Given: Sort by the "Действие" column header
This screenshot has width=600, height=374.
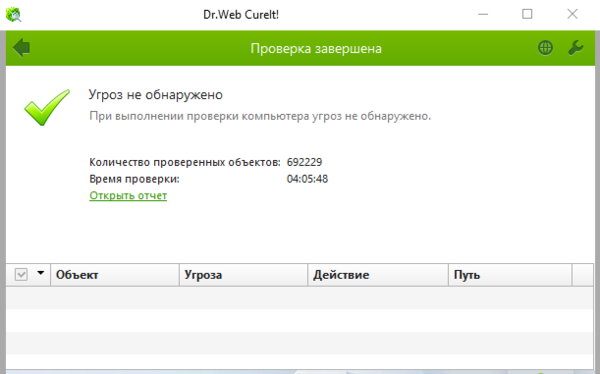Looking at the screenshot, I should (378, 275).
